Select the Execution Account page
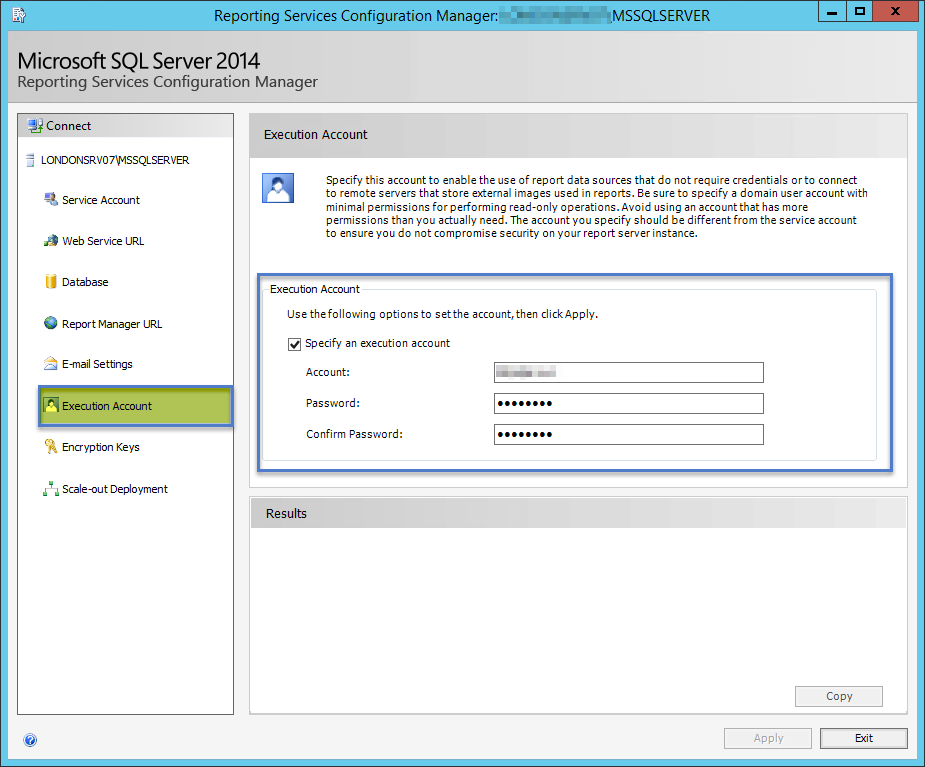Viewport: 925px width, 767px height. (x=136, y=406)
